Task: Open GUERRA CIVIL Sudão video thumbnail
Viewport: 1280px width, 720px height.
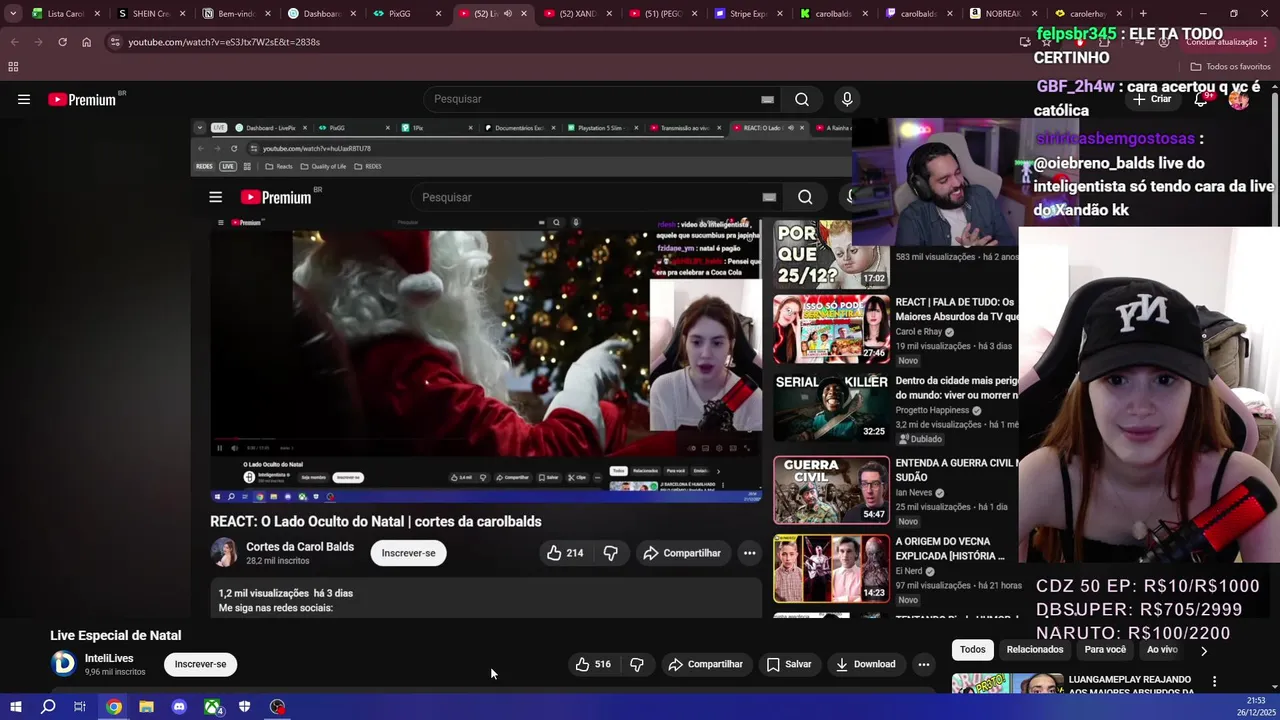Action: [x=831, y=489]
